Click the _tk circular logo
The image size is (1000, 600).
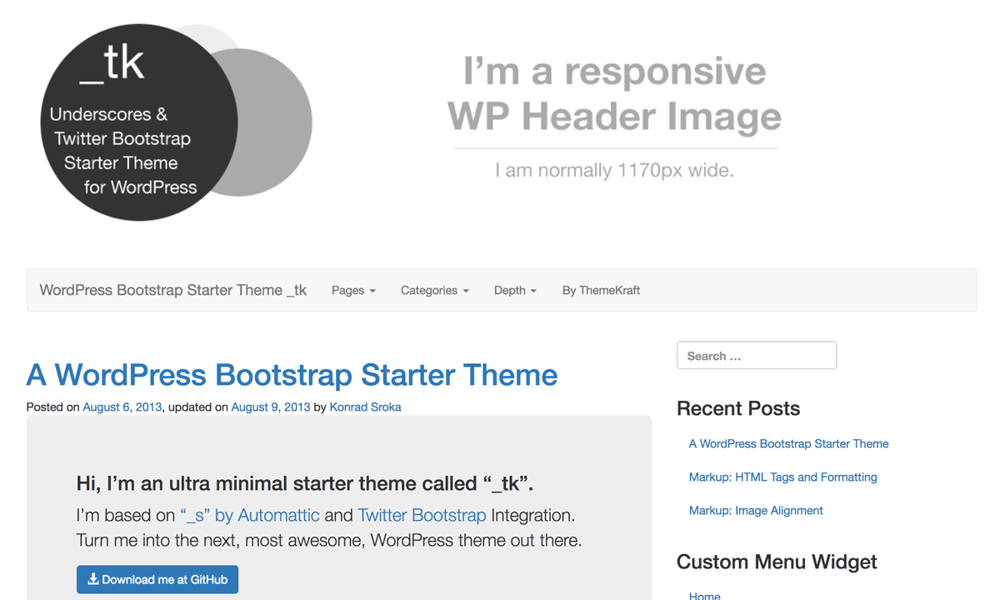click(x=139, y=122)
